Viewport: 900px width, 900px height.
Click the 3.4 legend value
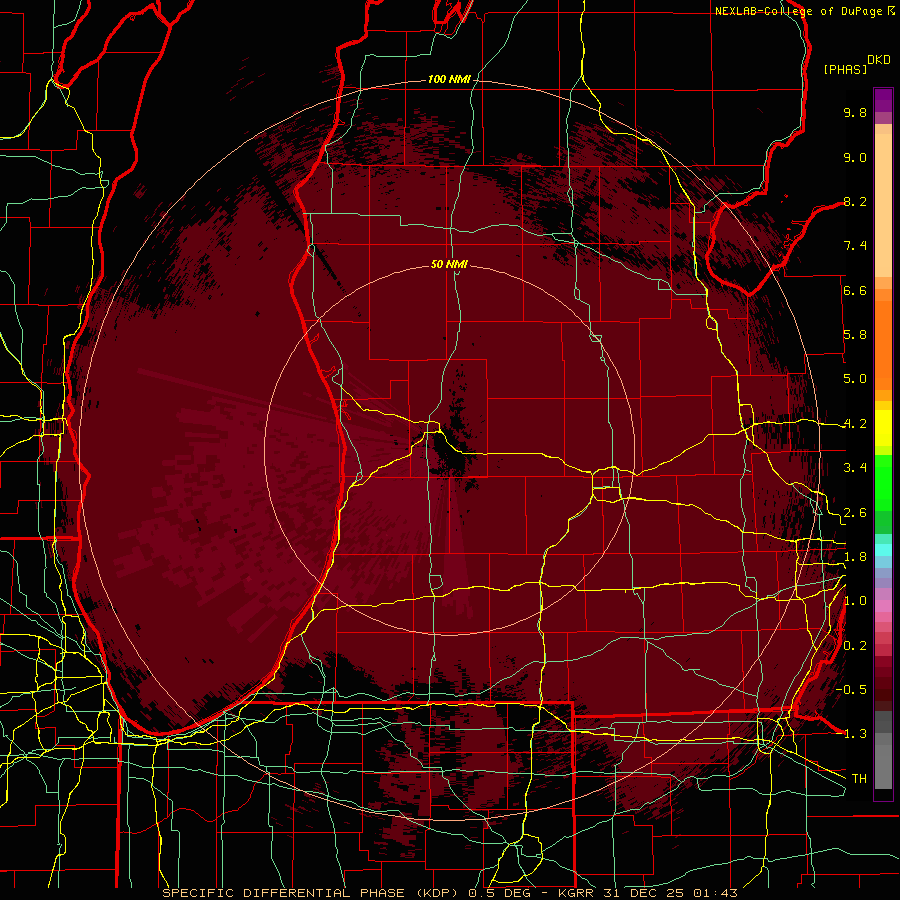(x=855, y=468)
